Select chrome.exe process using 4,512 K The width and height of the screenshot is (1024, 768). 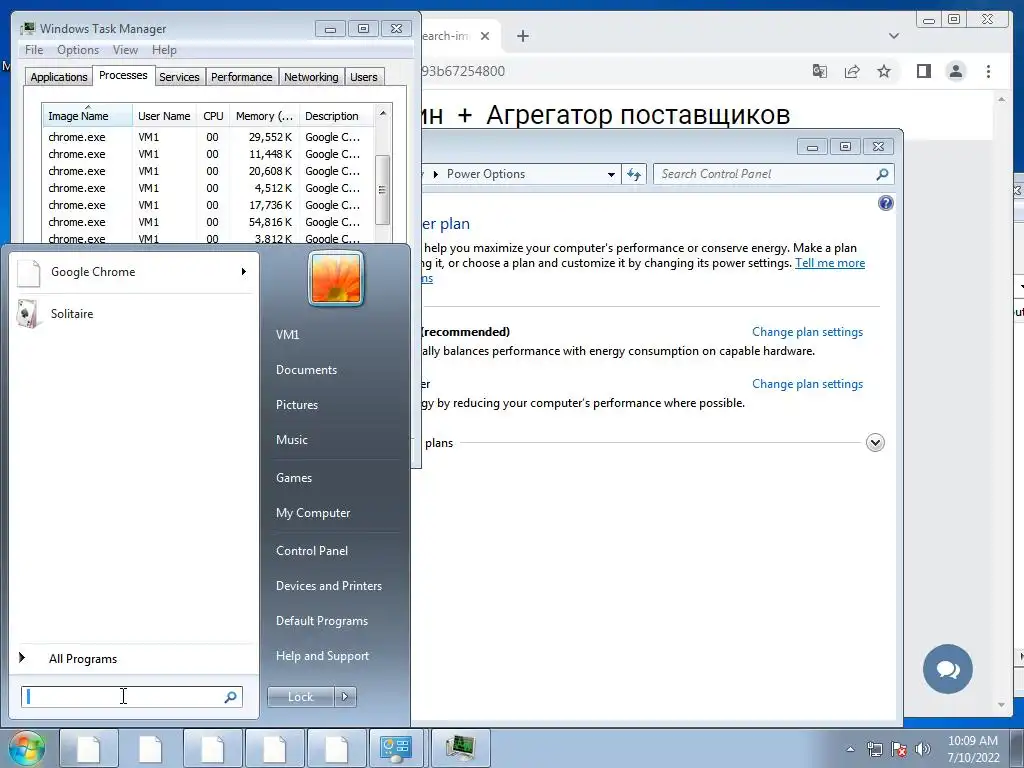pos(208,188)
